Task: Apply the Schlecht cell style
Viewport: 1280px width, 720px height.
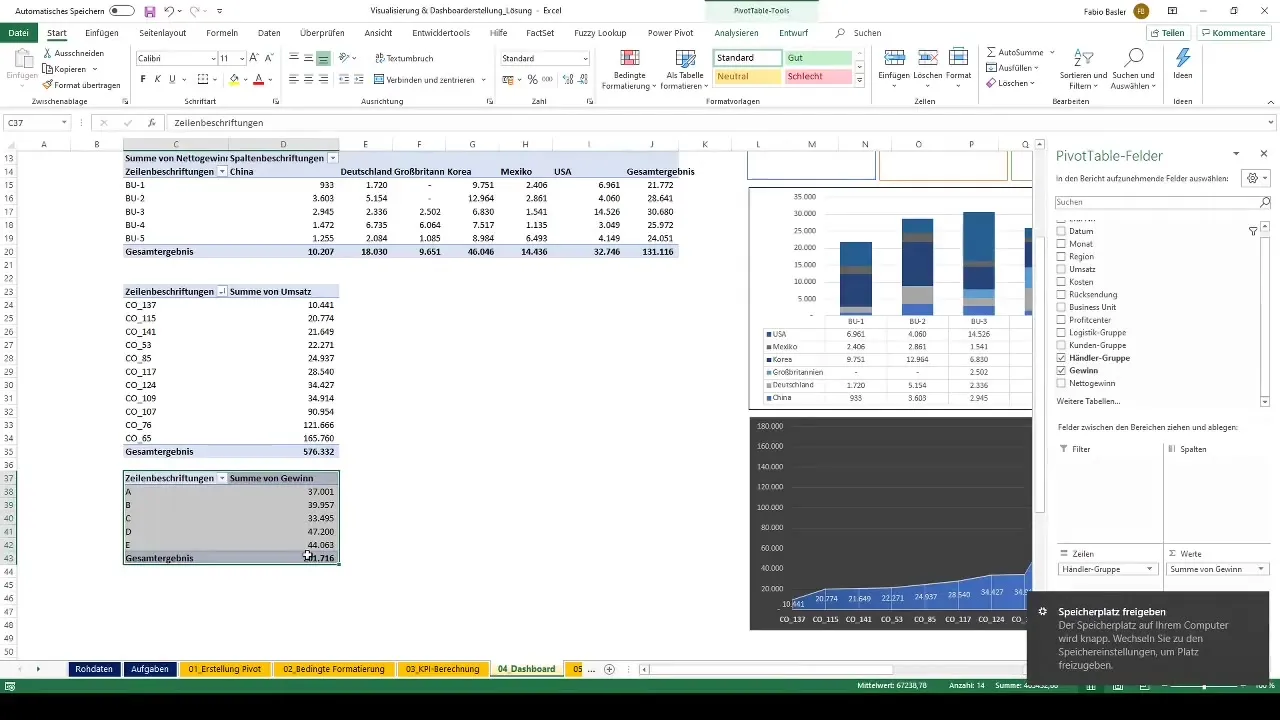Action: (817, 76)
